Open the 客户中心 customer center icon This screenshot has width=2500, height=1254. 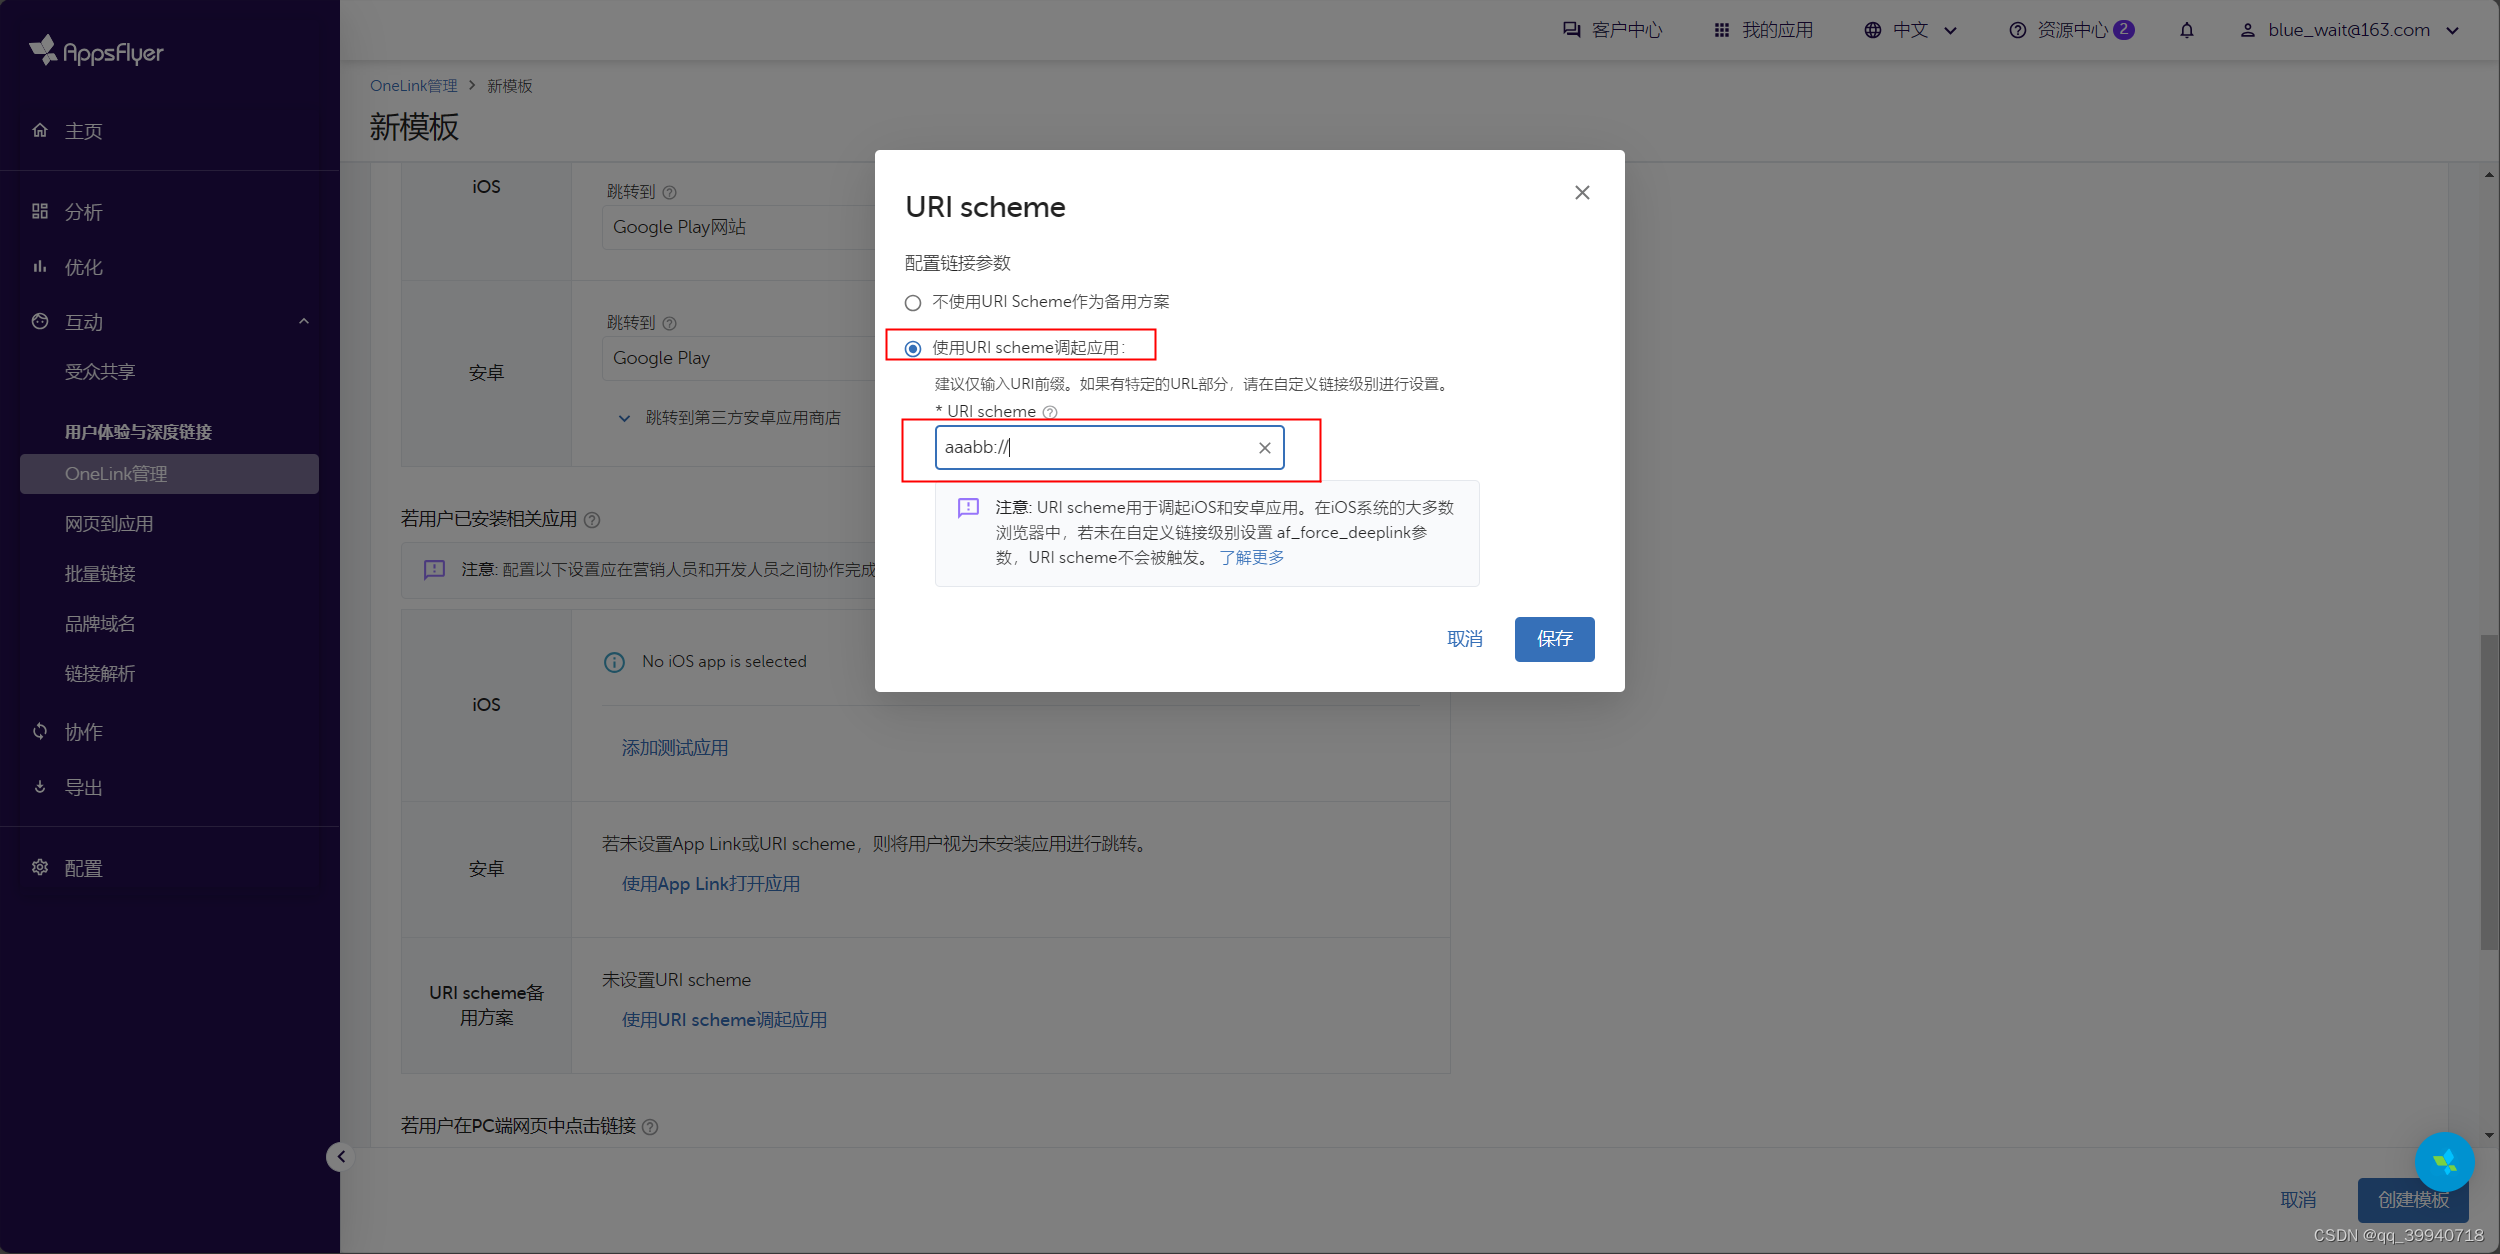coord(1571,30)
